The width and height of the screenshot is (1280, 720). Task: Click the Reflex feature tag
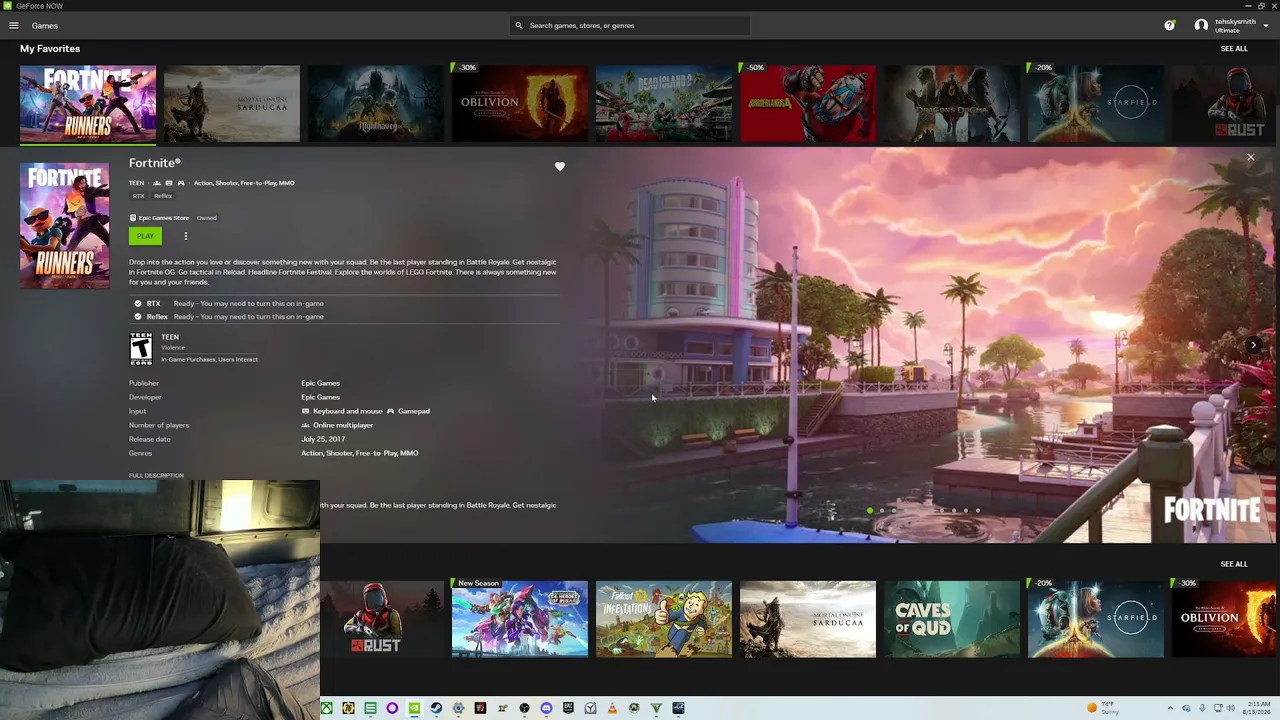(163, 196)
